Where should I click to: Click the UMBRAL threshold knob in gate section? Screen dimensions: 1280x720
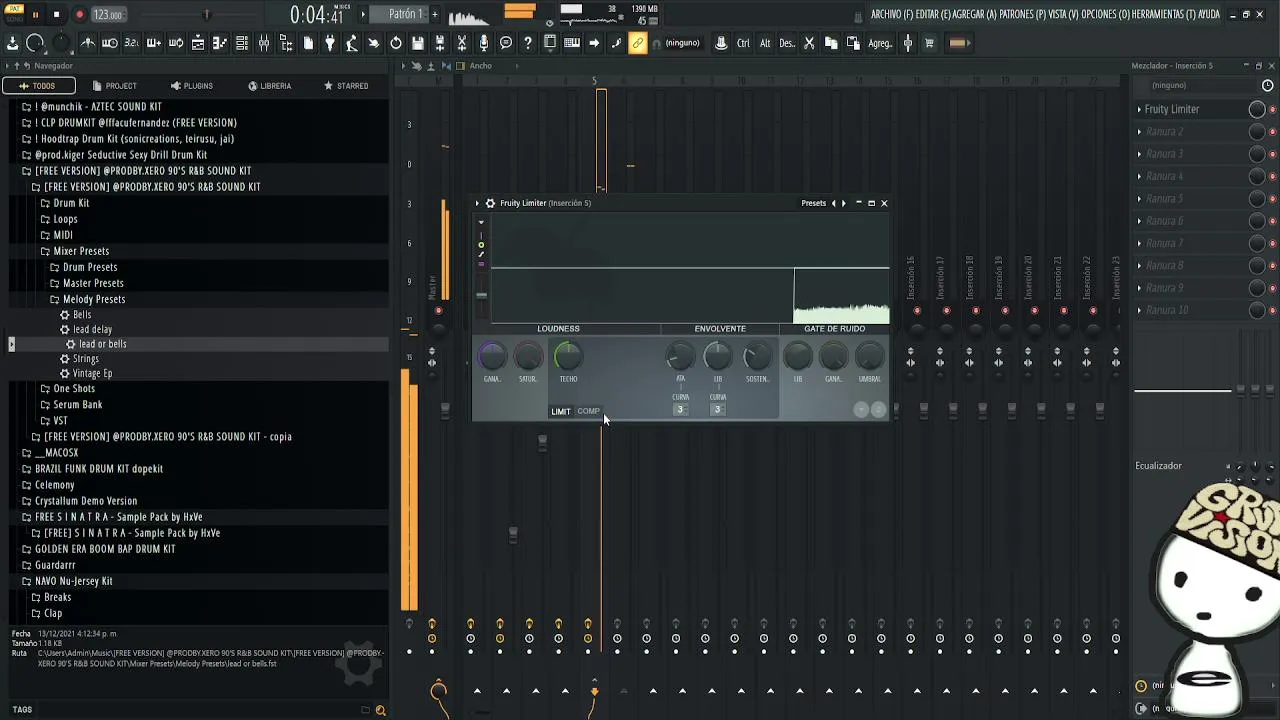870,355
